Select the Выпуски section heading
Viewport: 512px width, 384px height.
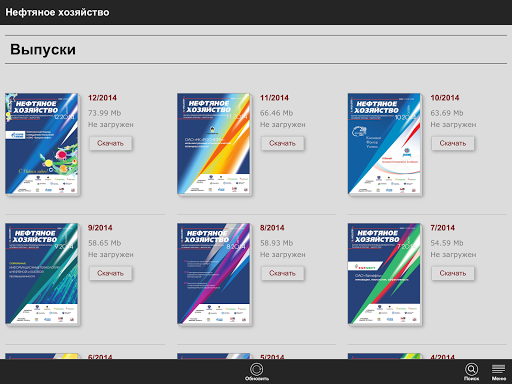tap(43, 49)
